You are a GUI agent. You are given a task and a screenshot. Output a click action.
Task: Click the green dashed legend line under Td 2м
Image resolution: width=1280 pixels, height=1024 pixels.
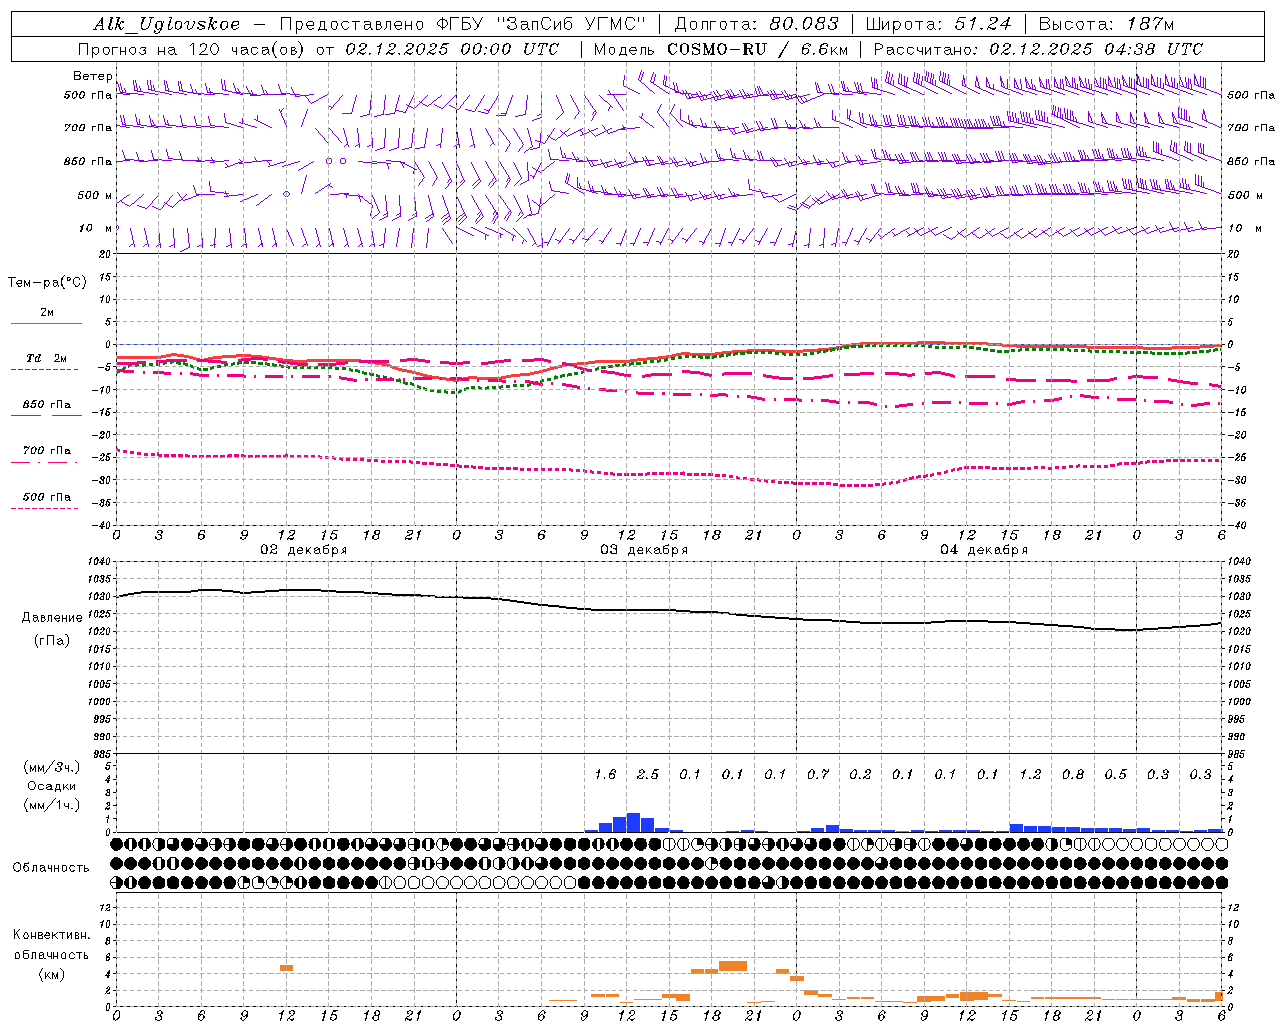(x=44, y=370)
